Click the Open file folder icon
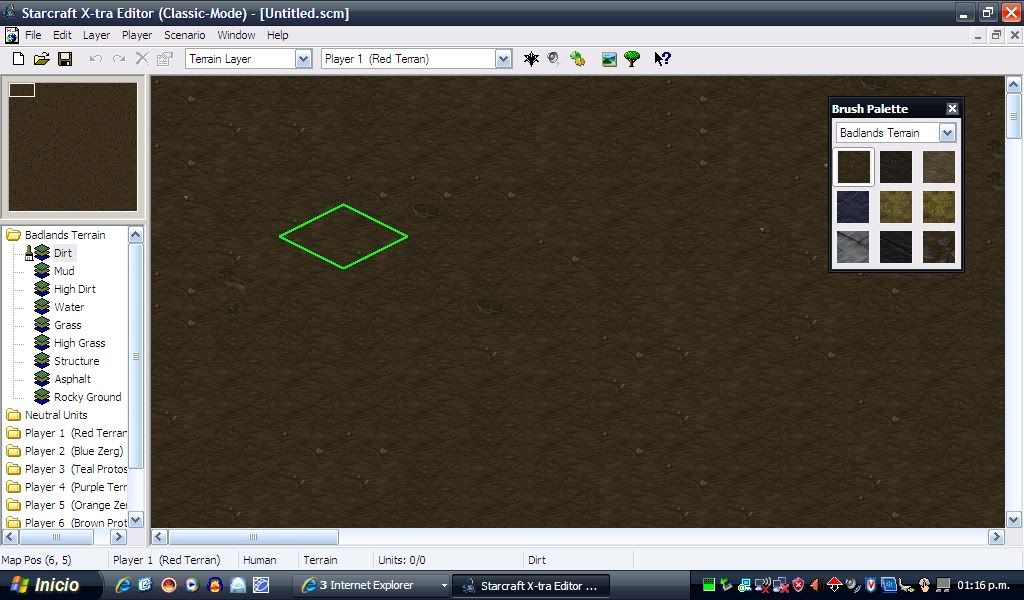Image resolution: width=1024 pixels, height=600 pixels. click(x=42, y=59)
